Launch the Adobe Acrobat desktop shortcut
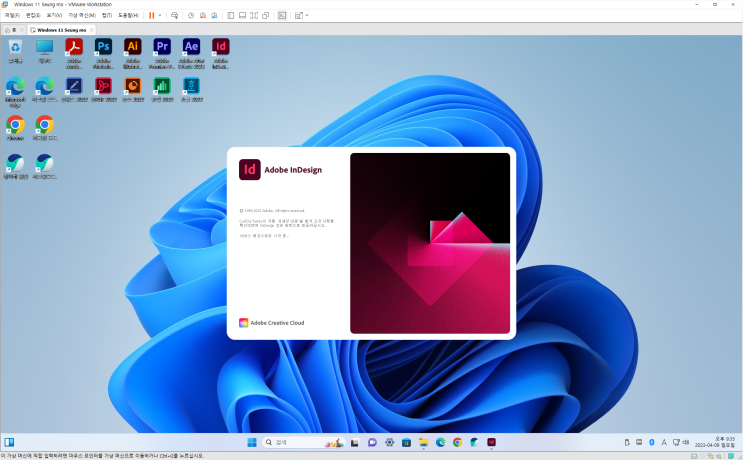Image resolution: width=743 pixels, height=460 pixels. coord(74,53)
